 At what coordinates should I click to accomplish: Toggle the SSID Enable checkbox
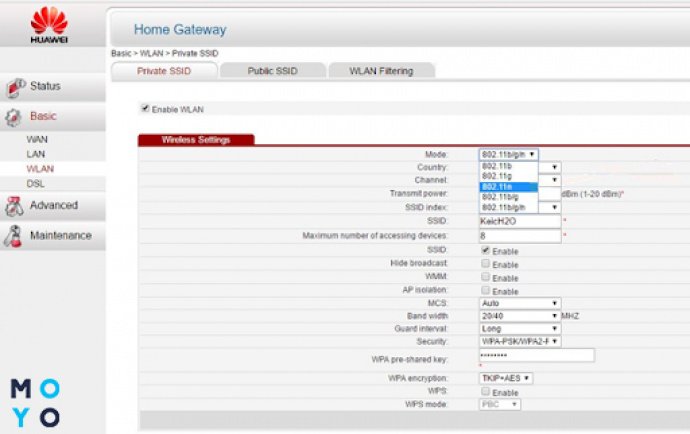pos(485,250)
